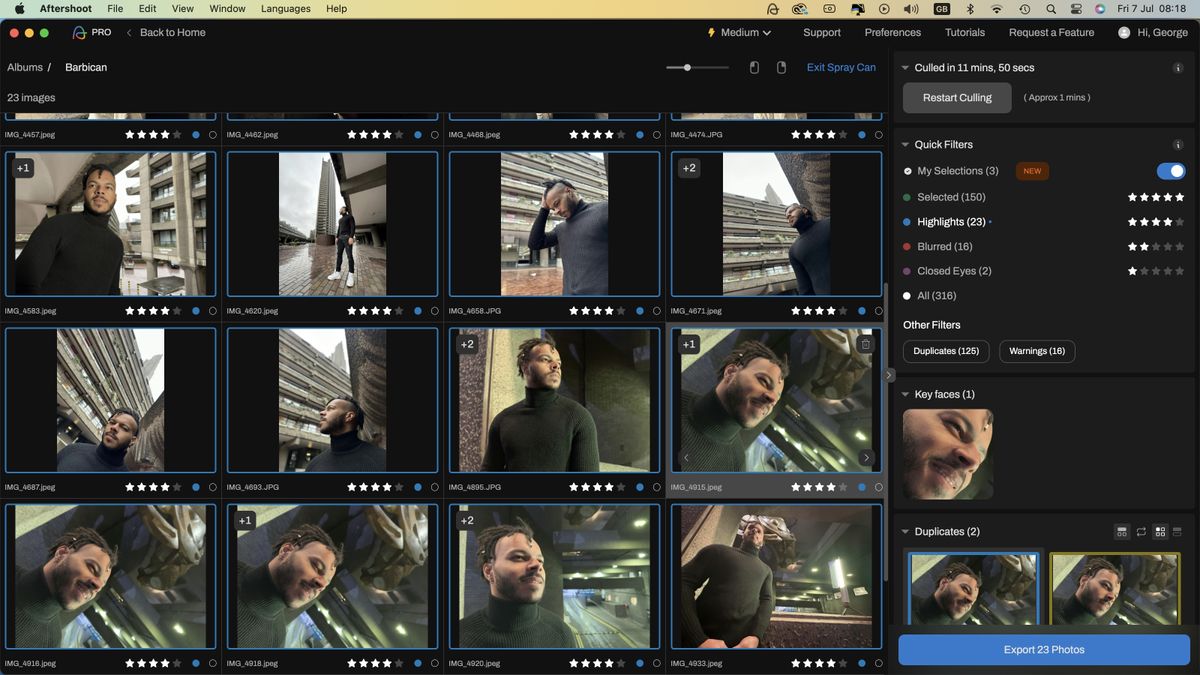Select the left-click mouse spray tool icon

(x=752, y=67)
